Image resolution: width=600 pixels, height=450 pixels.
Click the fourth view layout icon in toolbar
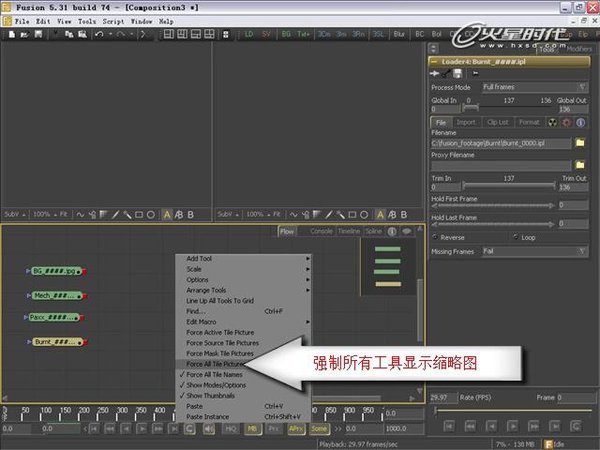pos(209,34)
